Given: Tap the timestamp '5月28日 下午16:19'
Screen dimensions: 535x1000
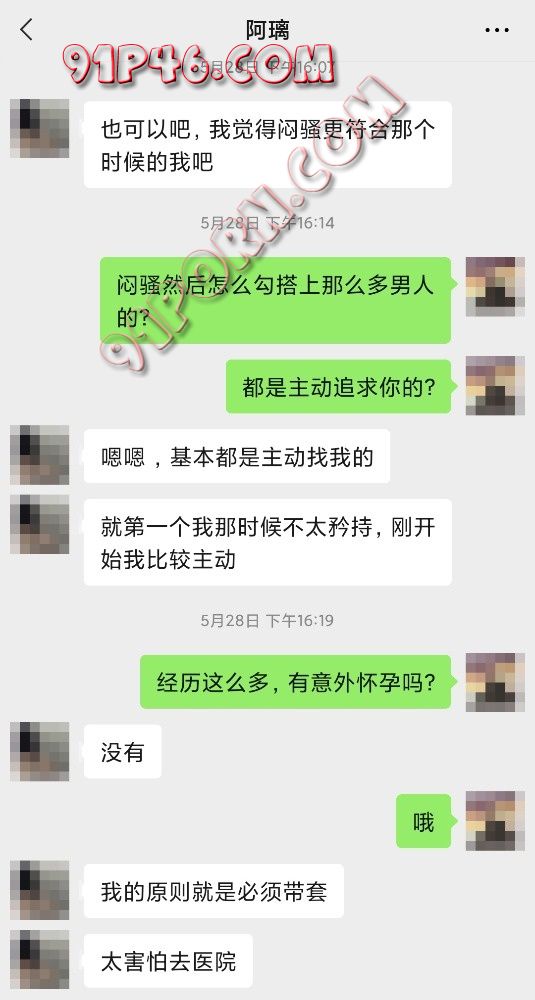Looking at the screenshot, I should (x=267, y=621).
